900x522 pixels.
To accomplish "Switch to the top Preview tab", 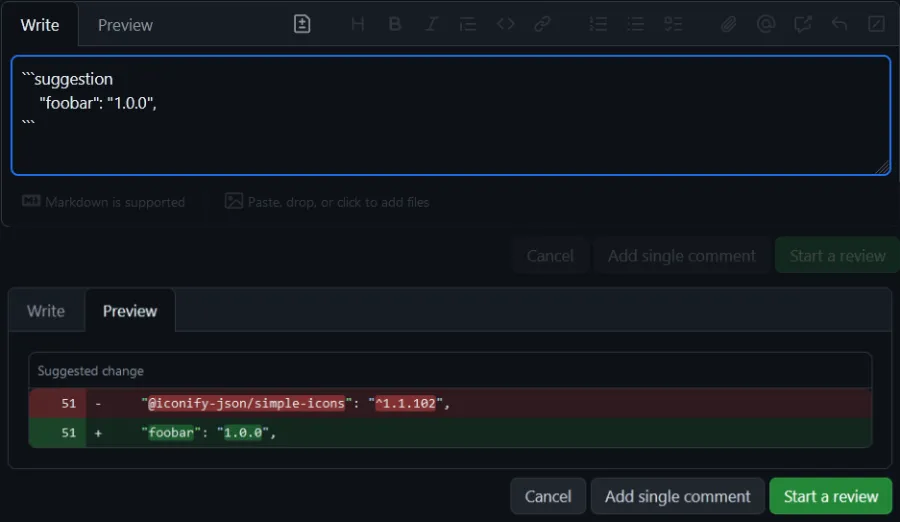I will click(x=125, y=25).
